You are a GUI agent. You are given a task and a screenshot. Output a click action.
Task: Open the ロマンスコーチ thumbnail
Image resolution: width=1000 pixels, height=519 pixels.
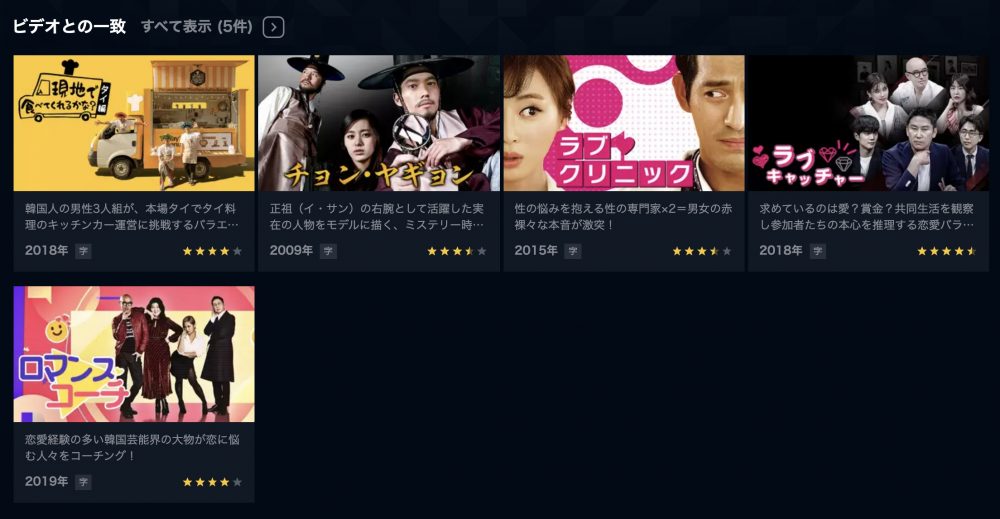[134, 354]
